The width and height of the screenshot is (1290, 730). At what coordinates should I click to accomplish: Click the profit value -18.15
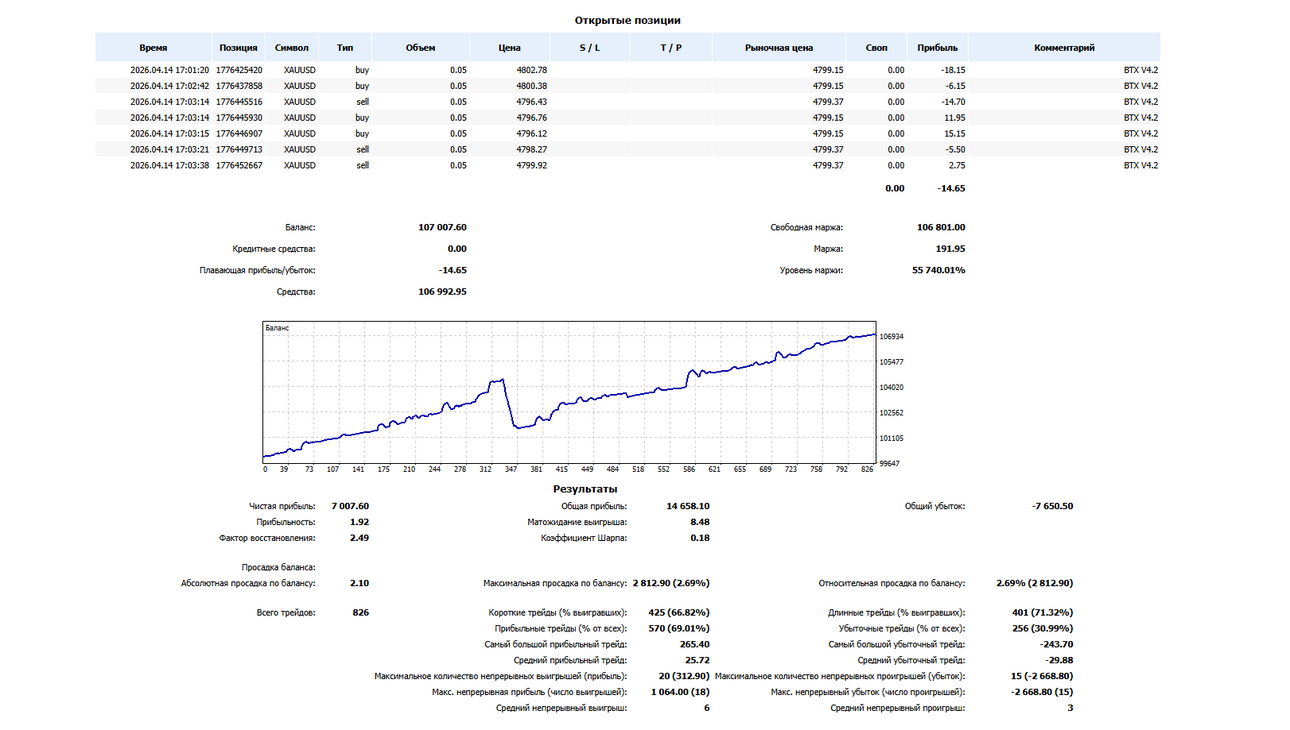pos(953,70)
